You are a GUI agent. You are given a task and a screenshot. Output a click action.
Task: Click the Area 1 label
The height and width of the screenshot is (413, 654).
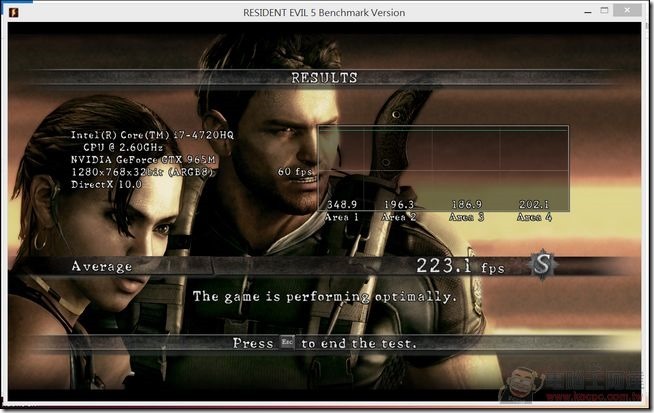342,217
